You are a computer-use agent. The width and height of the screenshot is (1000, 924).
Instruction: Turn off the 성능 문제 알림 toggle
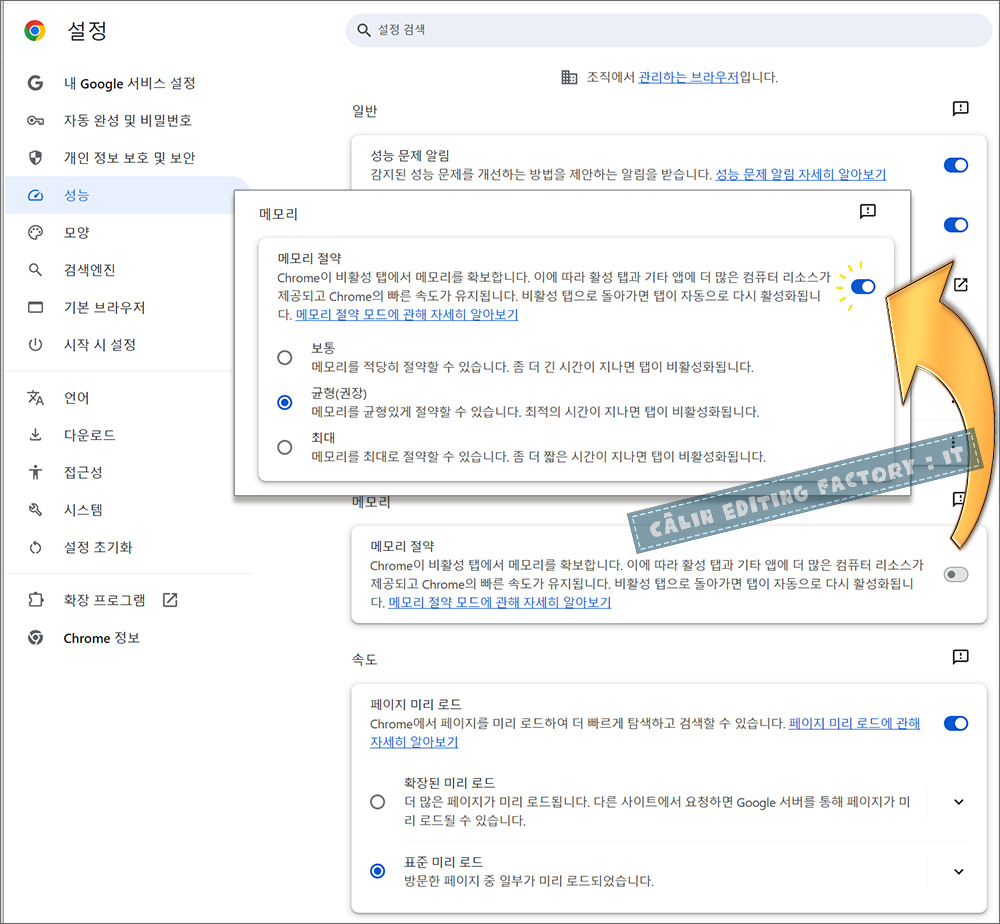coord(956,165)
